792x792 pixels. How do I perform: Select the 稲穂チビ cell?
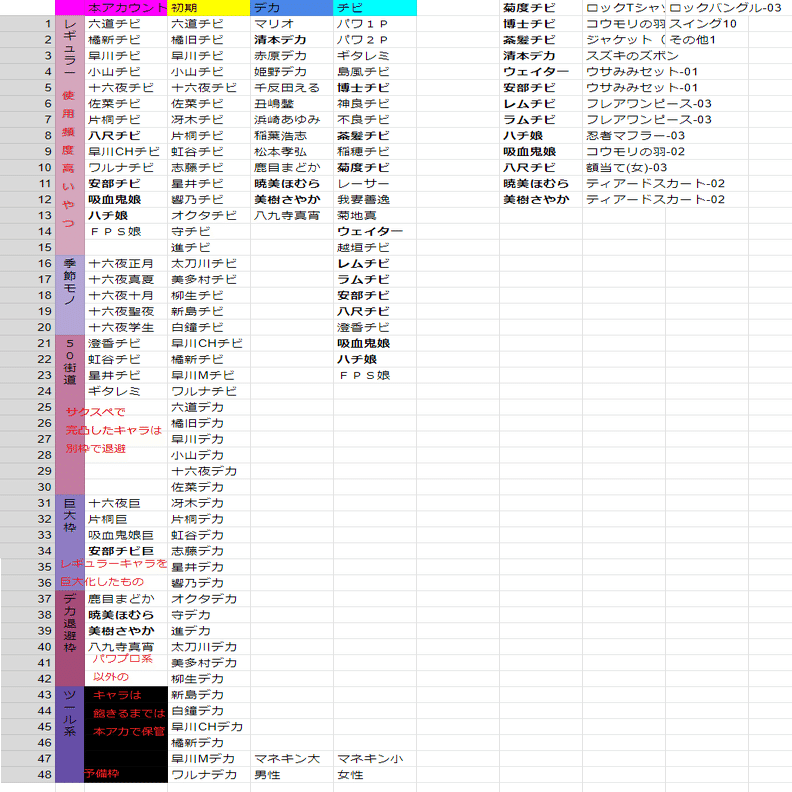(x=375, y=152)
